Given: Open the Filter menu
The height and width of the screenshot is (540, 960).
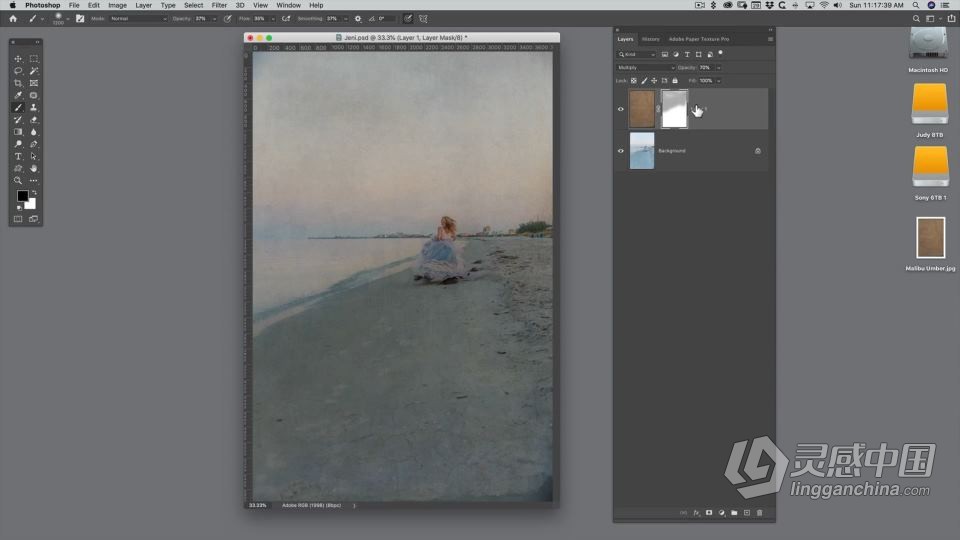Looking at the screenshot, I should point(219,5).
